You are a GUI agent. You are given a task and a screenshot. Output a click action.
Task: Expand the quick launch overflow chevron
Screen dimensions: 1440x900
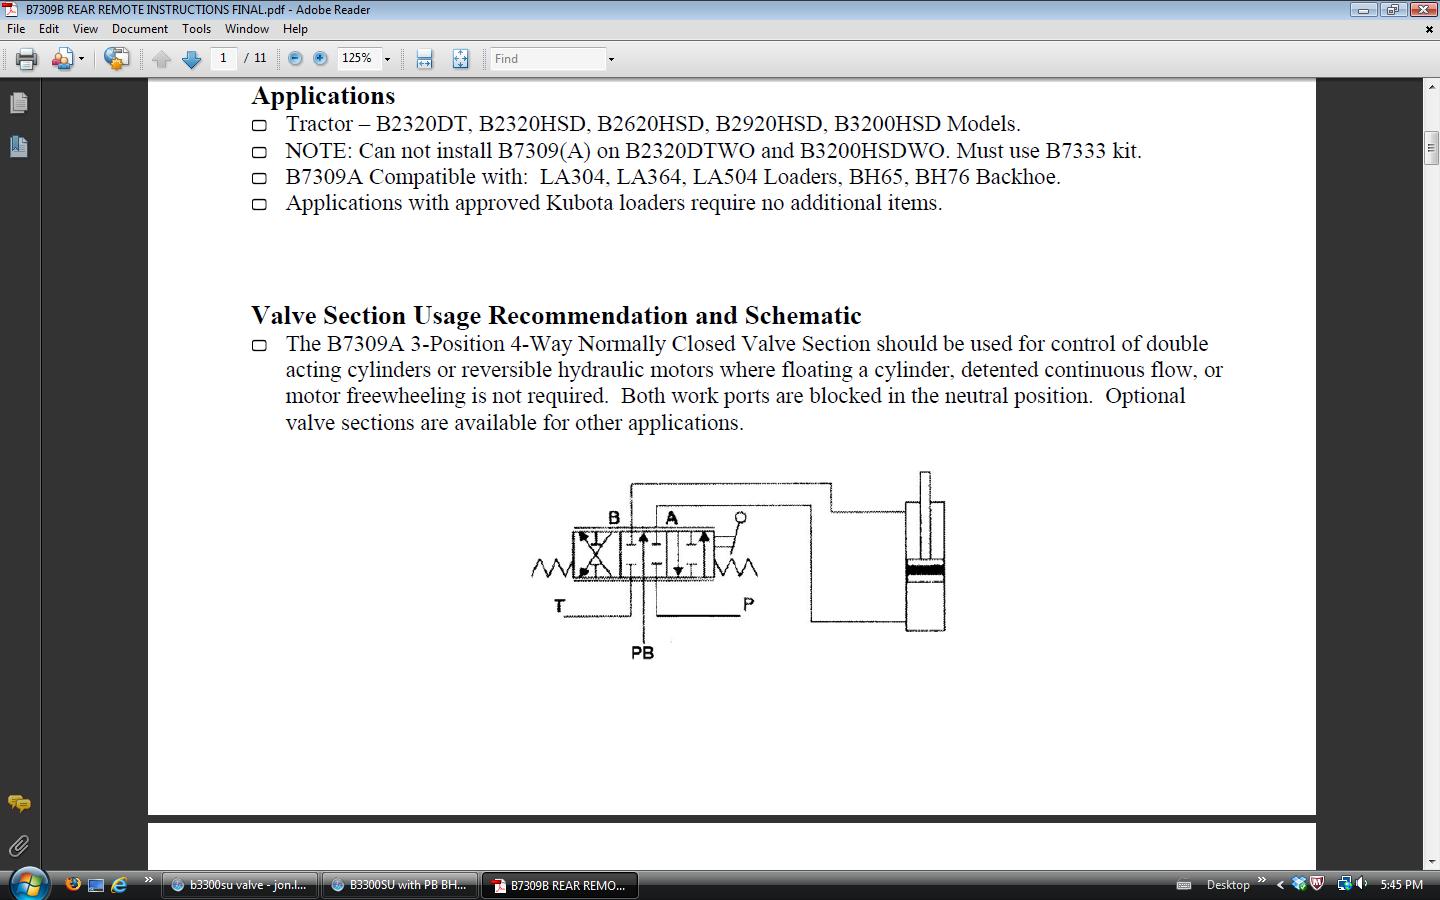(x=149, y=880)
